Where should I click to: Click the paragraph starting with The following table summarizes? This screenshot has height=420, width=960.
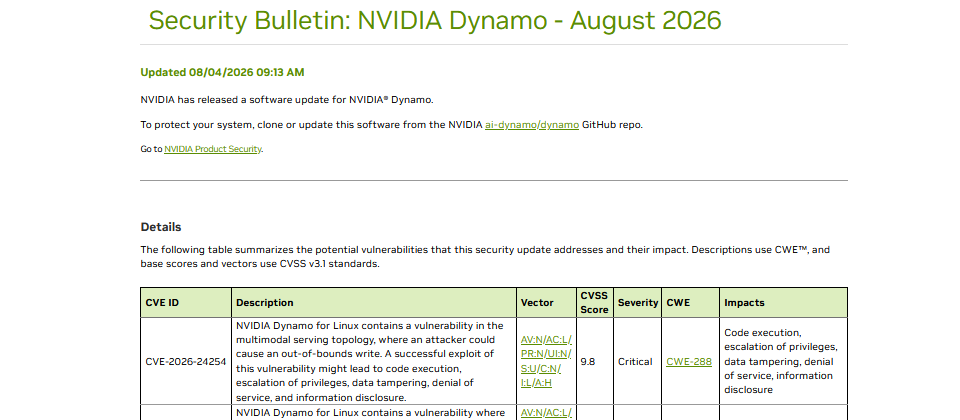pyautogui.click(x=485, y=257)
